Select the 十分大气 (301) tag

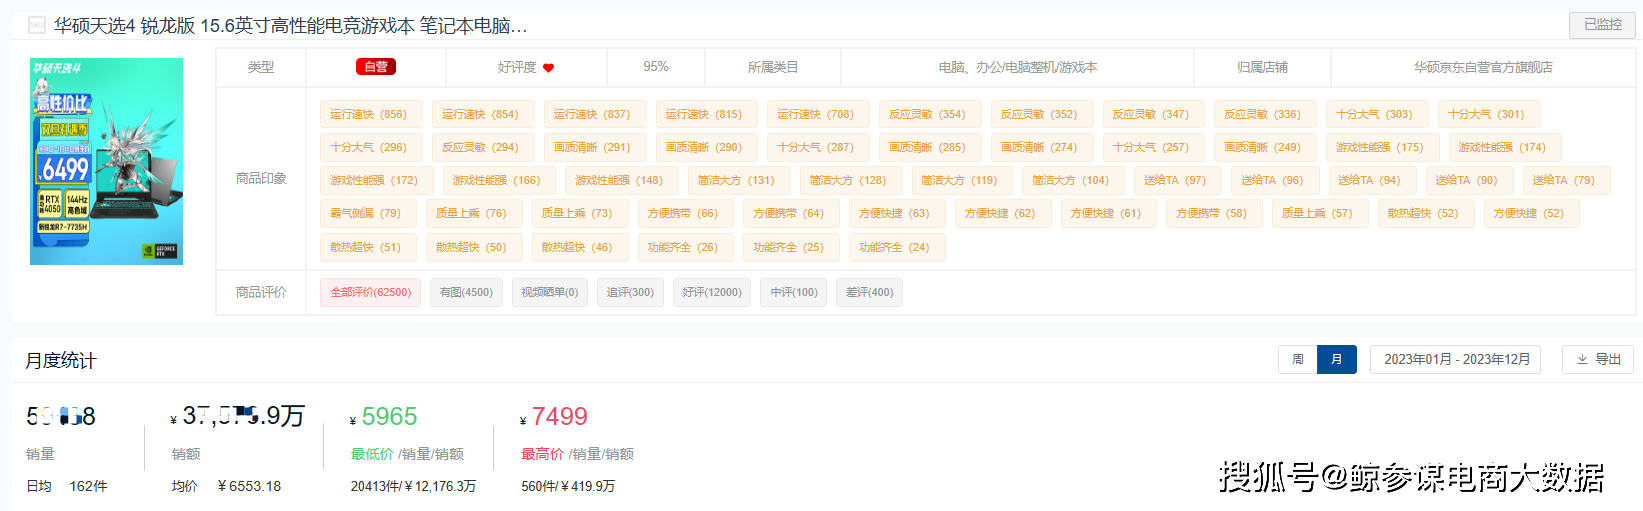pyautogui.click(x=1488, y=114)
